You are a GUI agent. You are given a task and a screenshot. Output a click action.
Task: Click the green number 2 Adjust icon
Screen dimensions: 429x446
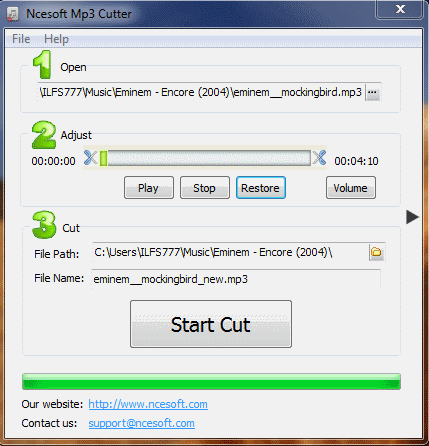pyautogui.click(x=44, y=135)
